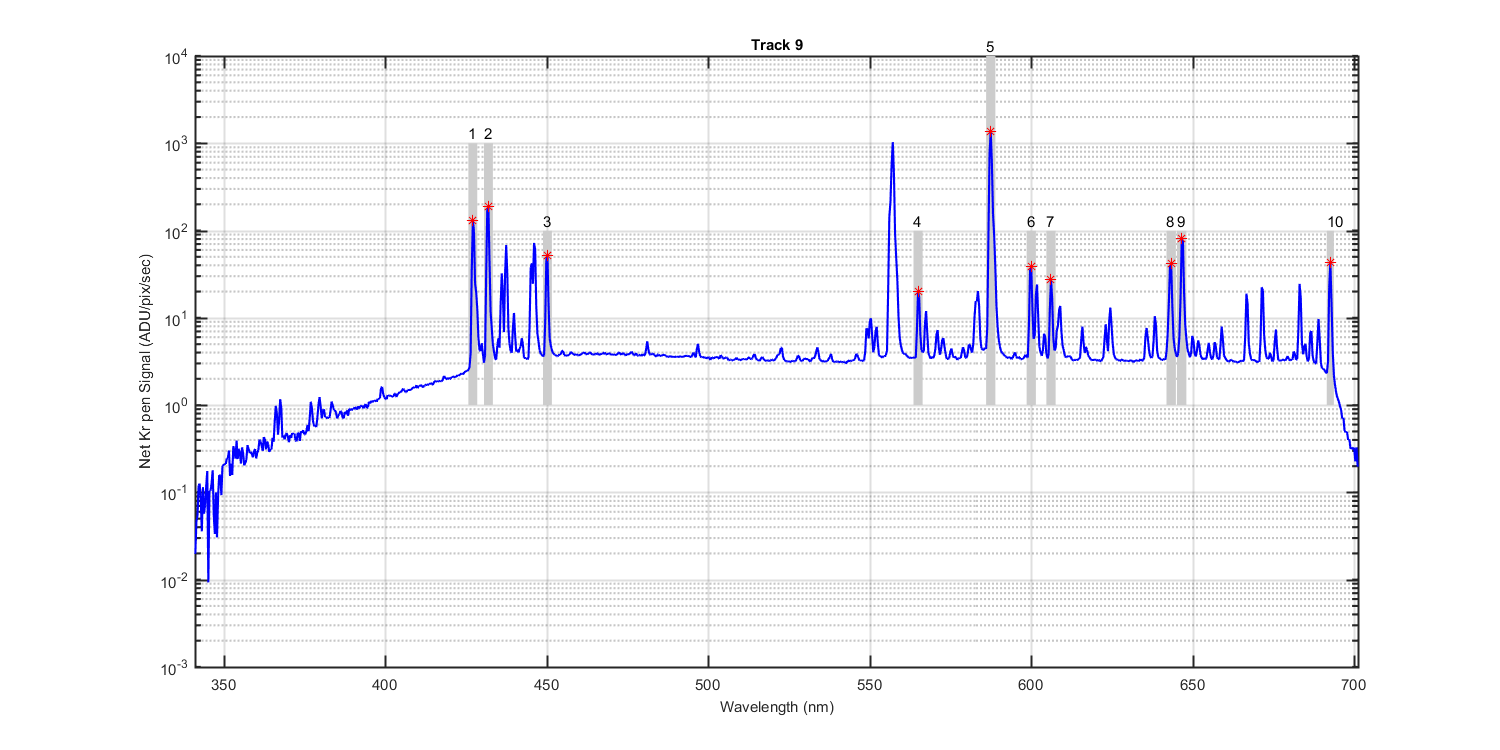This screenshot has width=1500, height=750.
Task: Click the red peak marker labeled 2
Action: (488, 206)
